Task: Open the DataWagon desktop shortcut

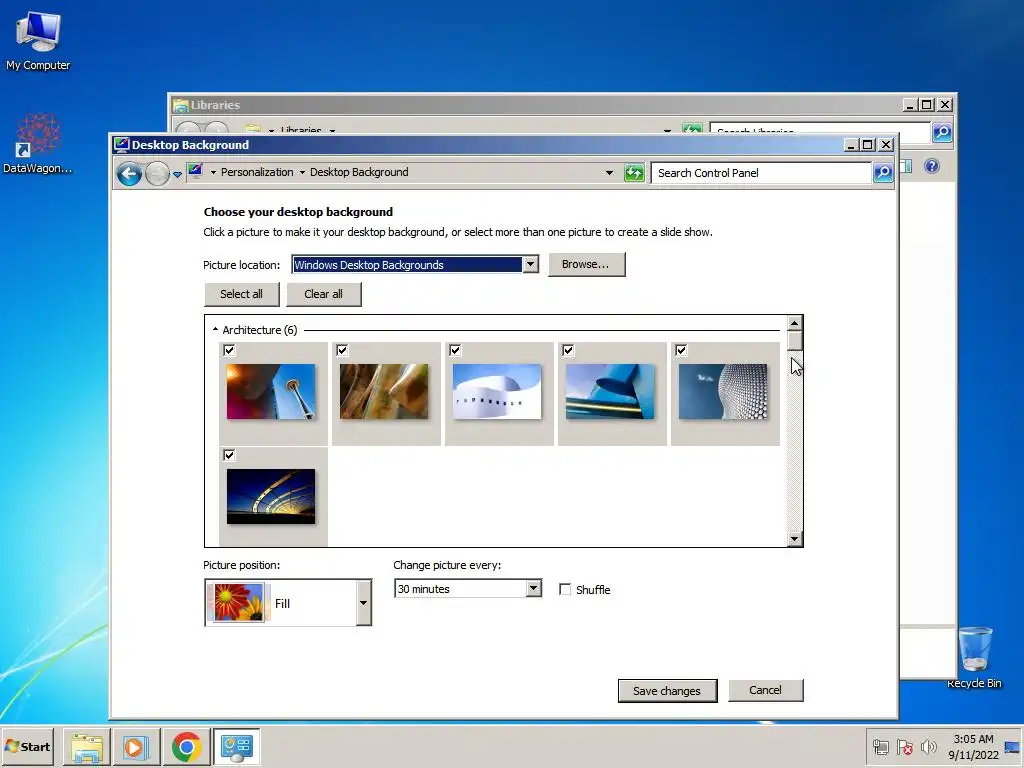Action: (x=37, y=144)
